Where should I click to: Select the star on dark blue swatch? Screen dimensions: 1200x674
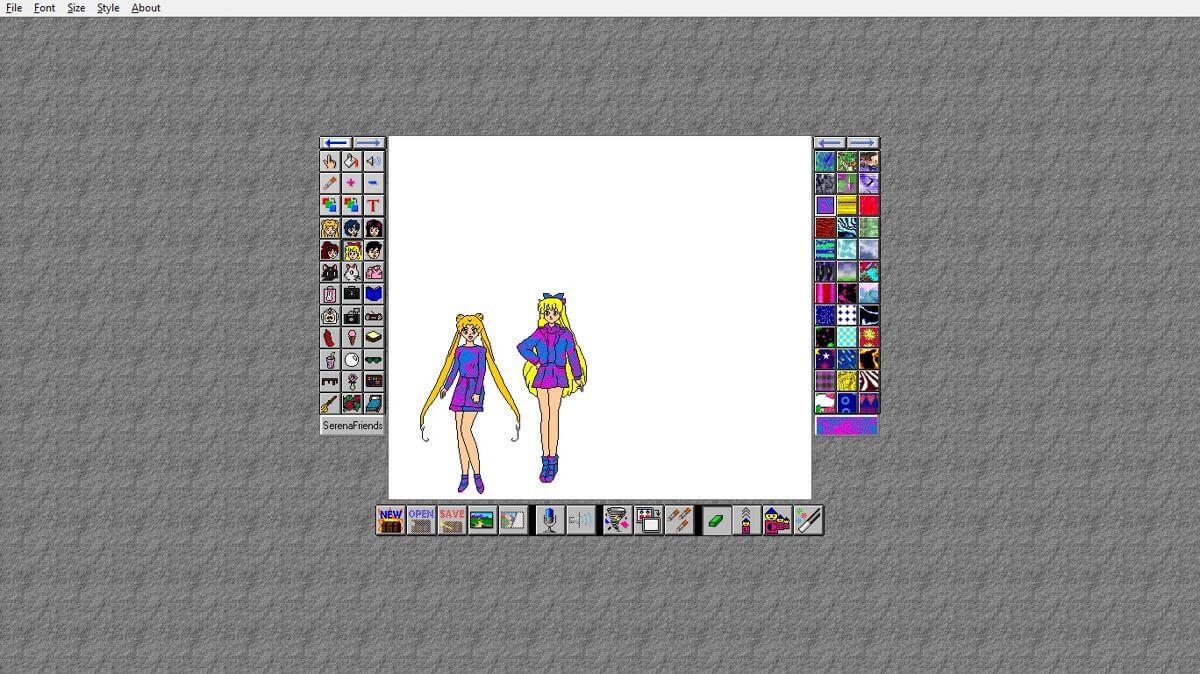click(825, 359)
